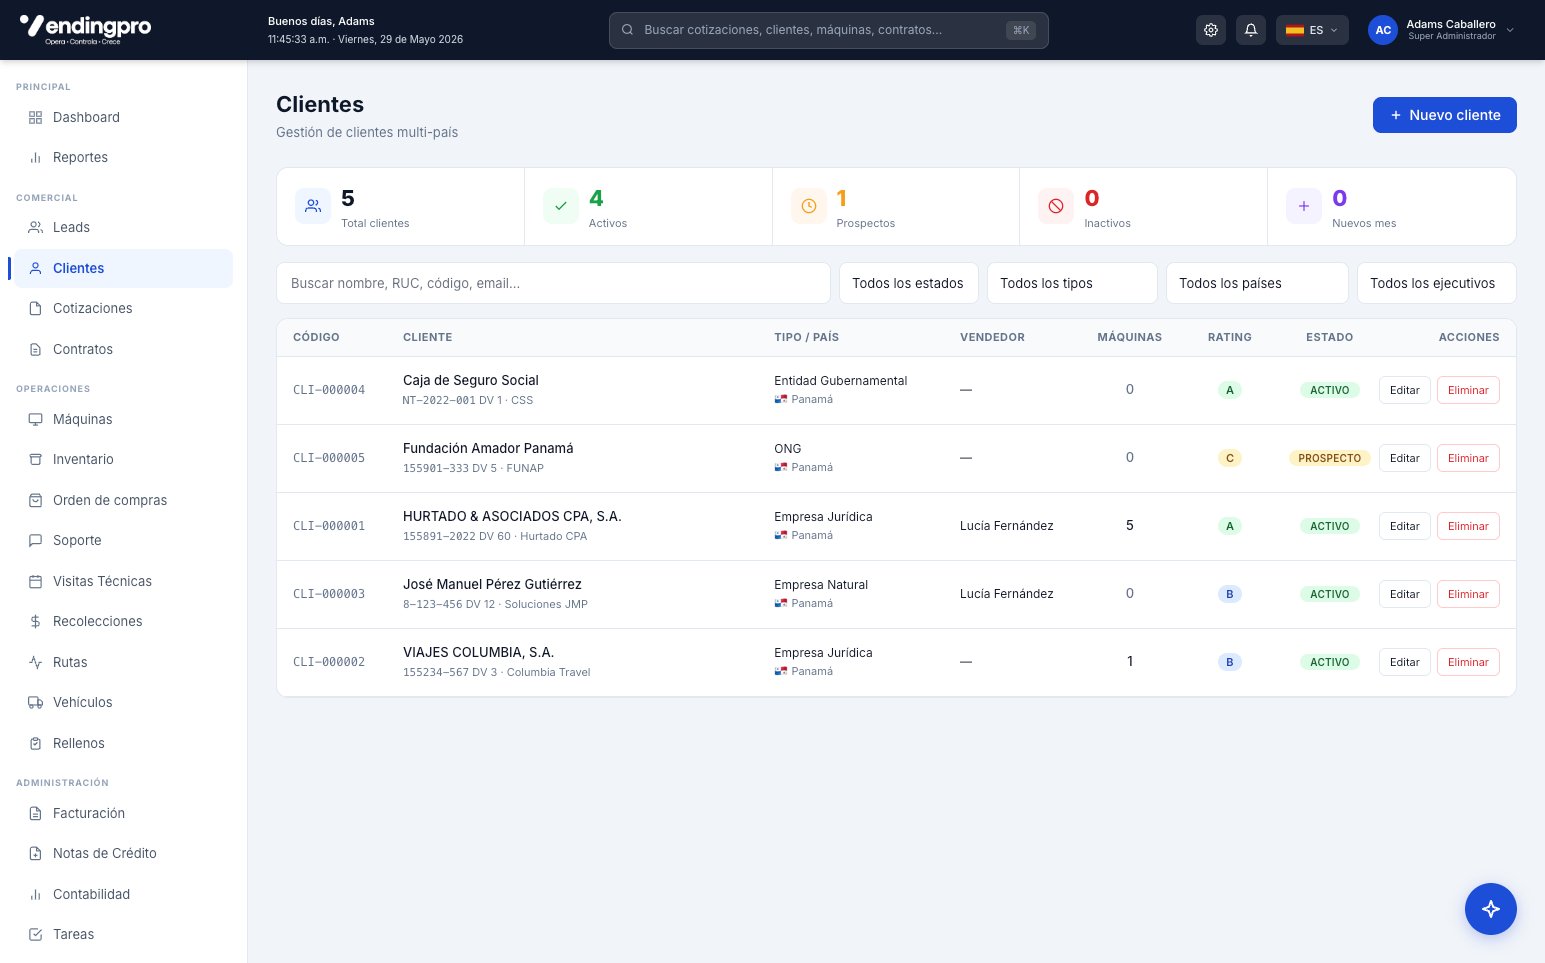Screen dimensions: 1545x963
Task: Click the Recolecciones dollar icon
Action: point(35,621)
